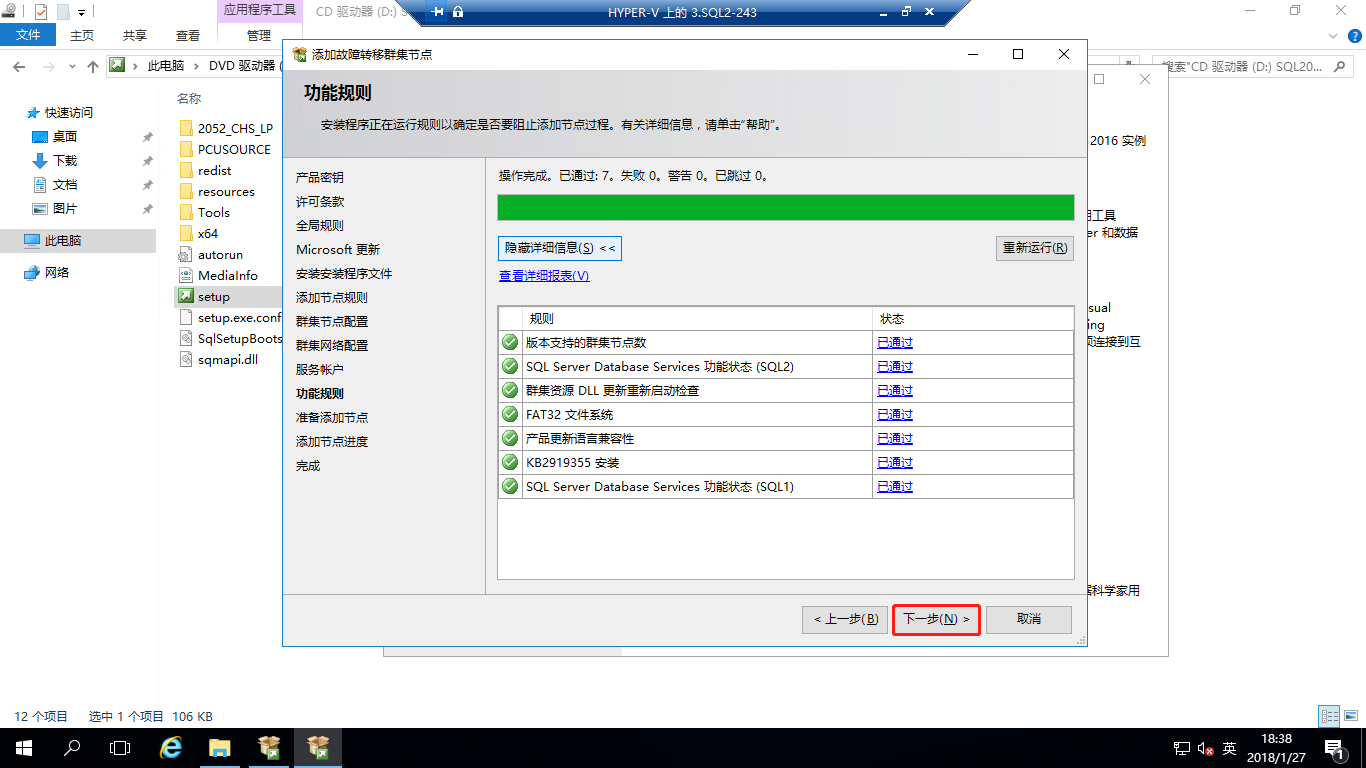Click the green rule-check progress bar
The image size is (1366, 768).
coord(786,207)
